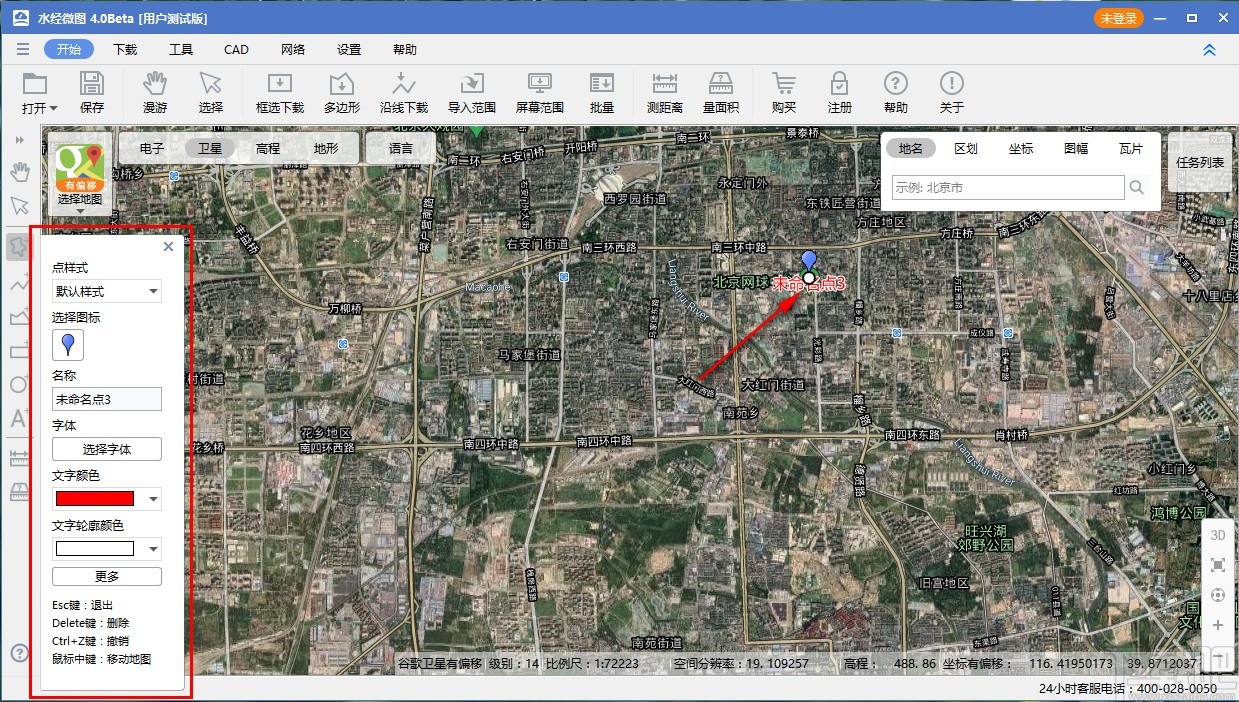This screenshot has height=702, width=1239.
Task: Select hand pan tool in left sidebar
Action: click(x=19, y=172)
